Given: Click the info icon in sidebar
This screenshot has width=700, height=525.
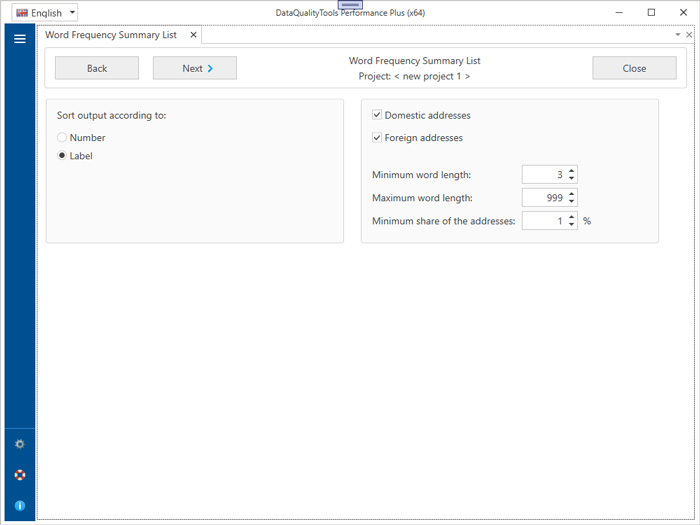Looking at the screenshot, I should 19,506.
